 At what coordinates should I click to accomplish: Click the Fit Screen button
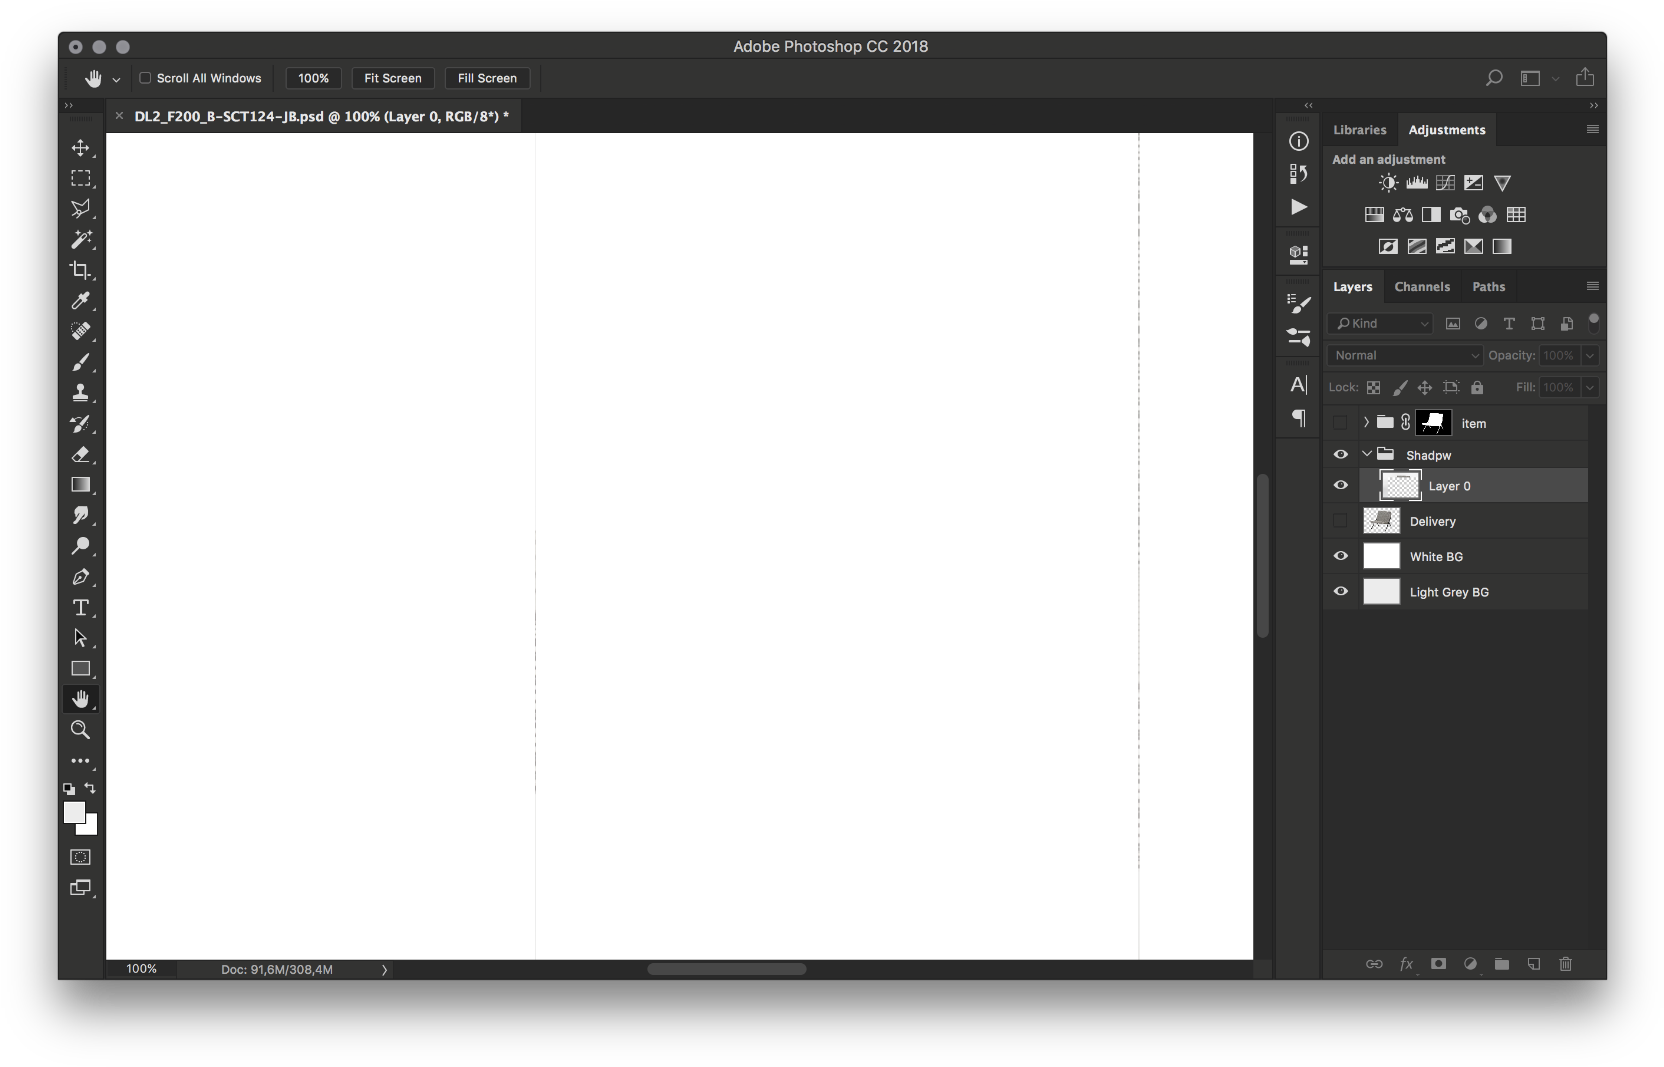pos(393,78)
